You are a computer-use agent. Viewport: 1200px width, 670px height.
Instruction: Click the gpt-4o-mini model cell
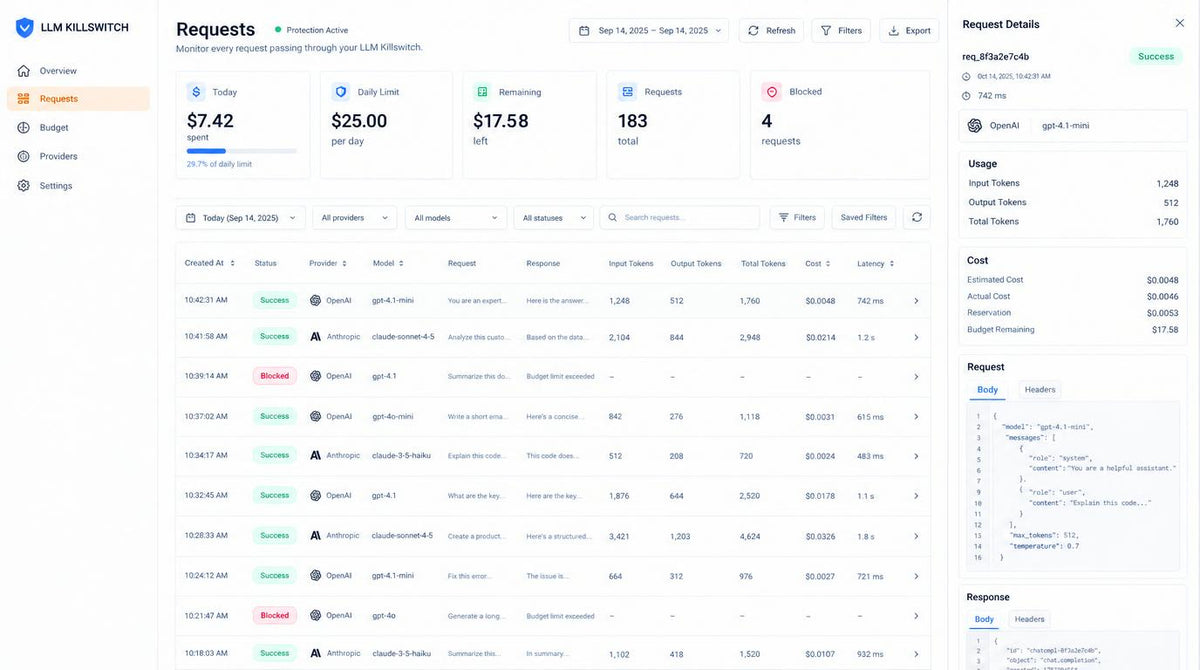(392, 416)
